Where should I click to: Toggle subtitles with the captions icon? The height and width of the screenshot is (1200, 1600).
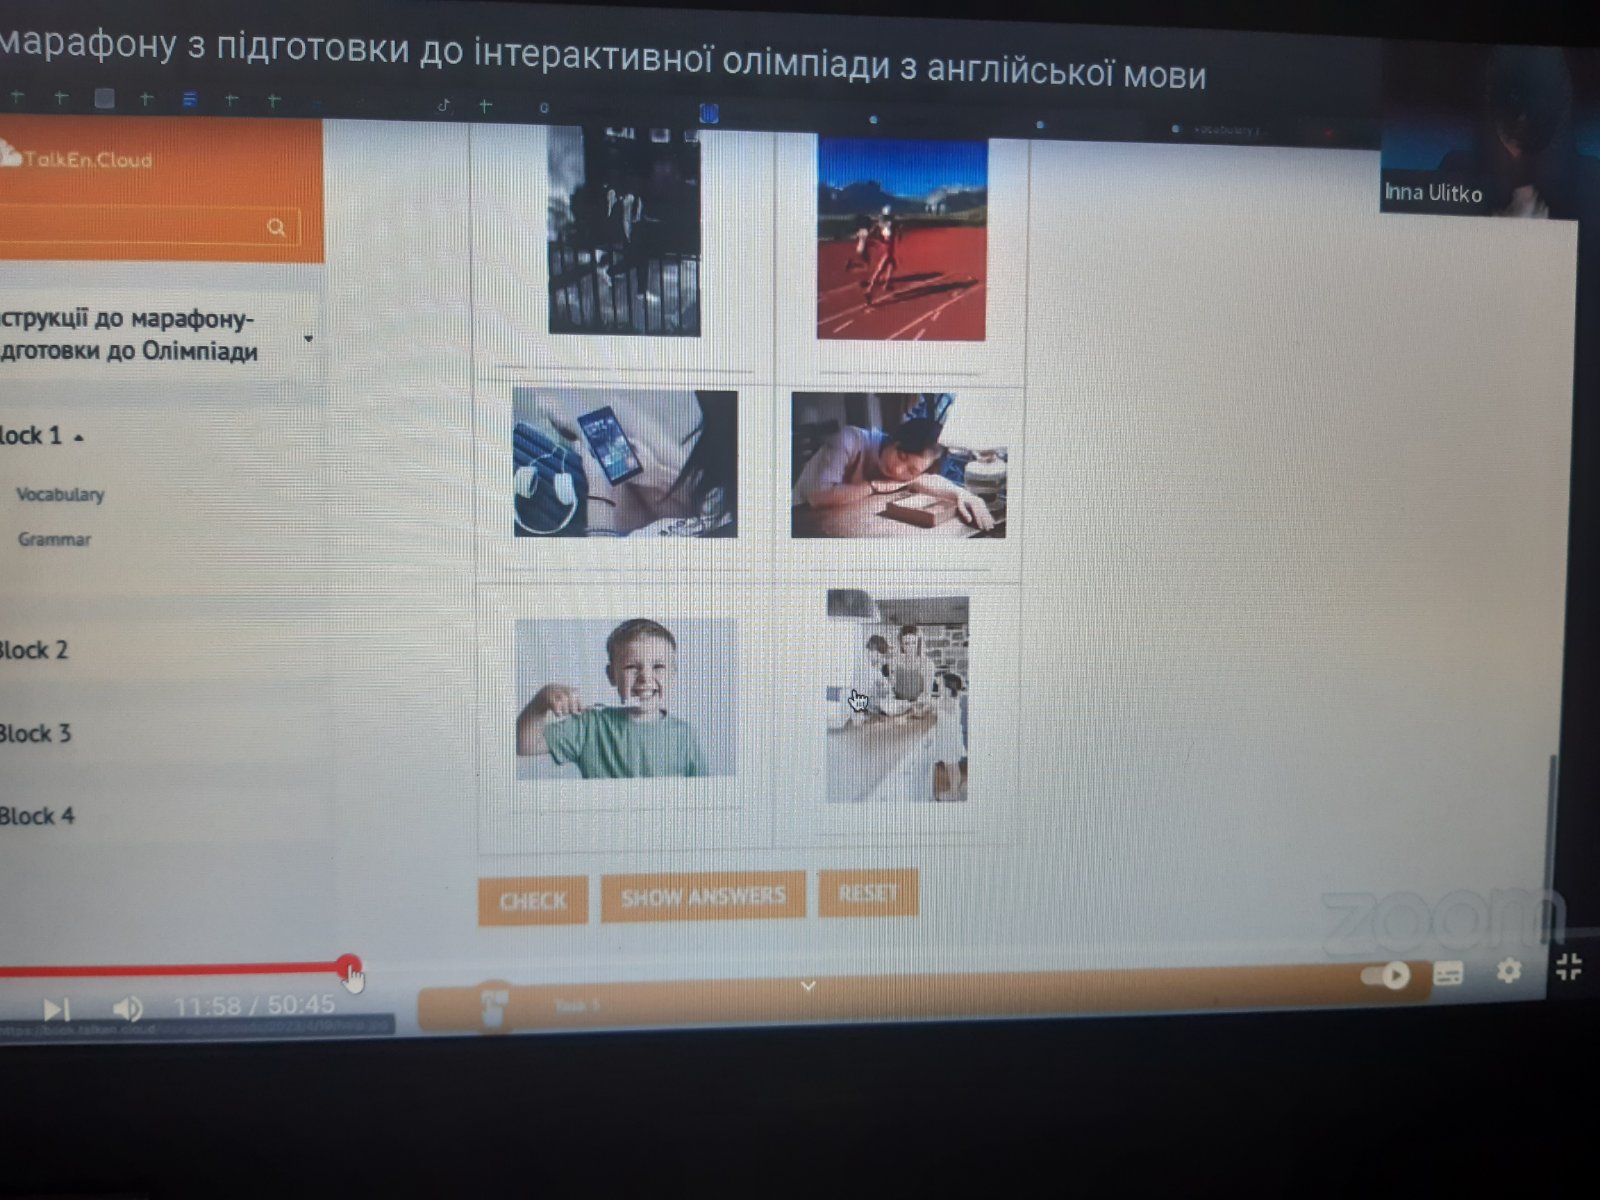(x=1448, y=973)
